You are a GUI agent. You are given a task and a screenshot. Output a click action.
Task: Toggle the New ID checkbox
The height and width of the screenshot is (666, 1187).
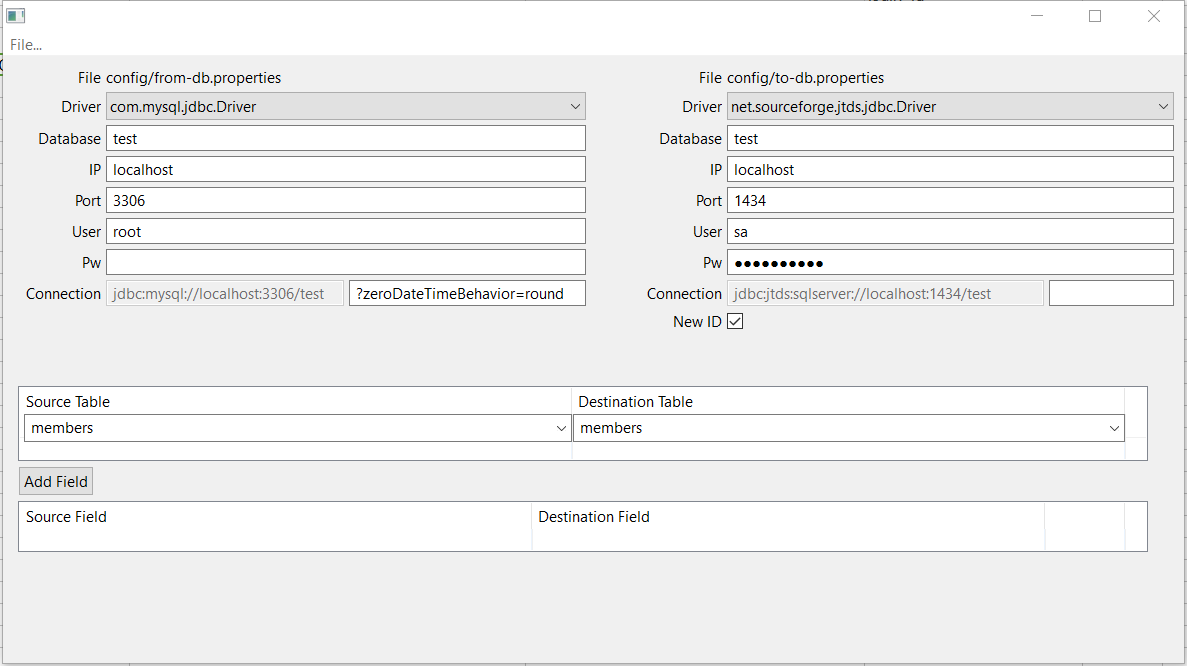(x=735, y=322)
